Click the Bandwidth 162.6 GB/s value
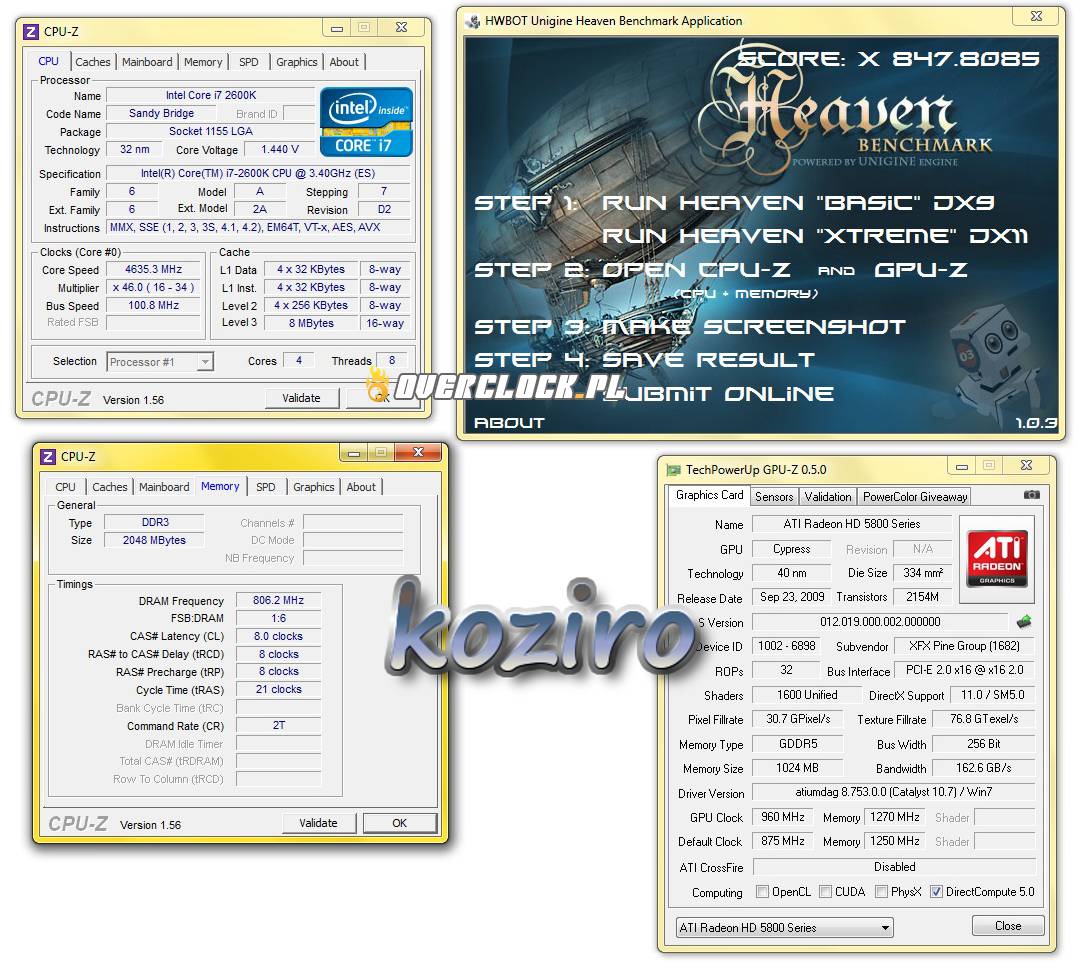The image size is (1083, 970). pyautogui.click(x=984, y=768)
